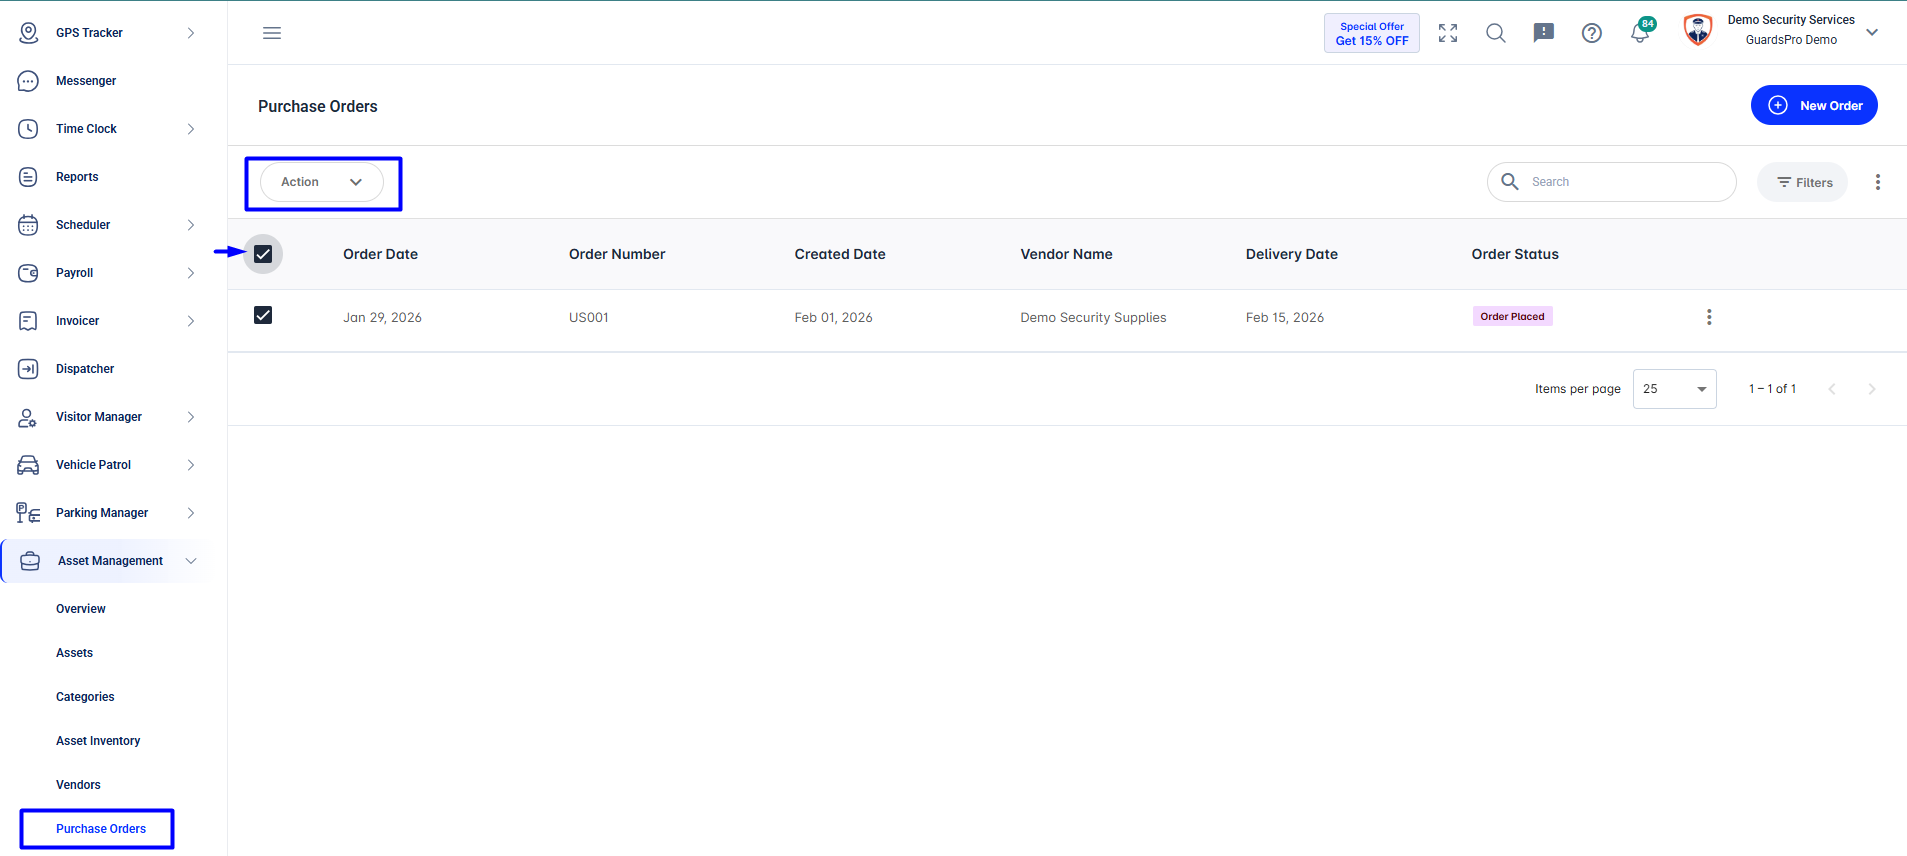1907x856 pixels.
Task: Go to previous page arrow
Action: point(1832,389)
